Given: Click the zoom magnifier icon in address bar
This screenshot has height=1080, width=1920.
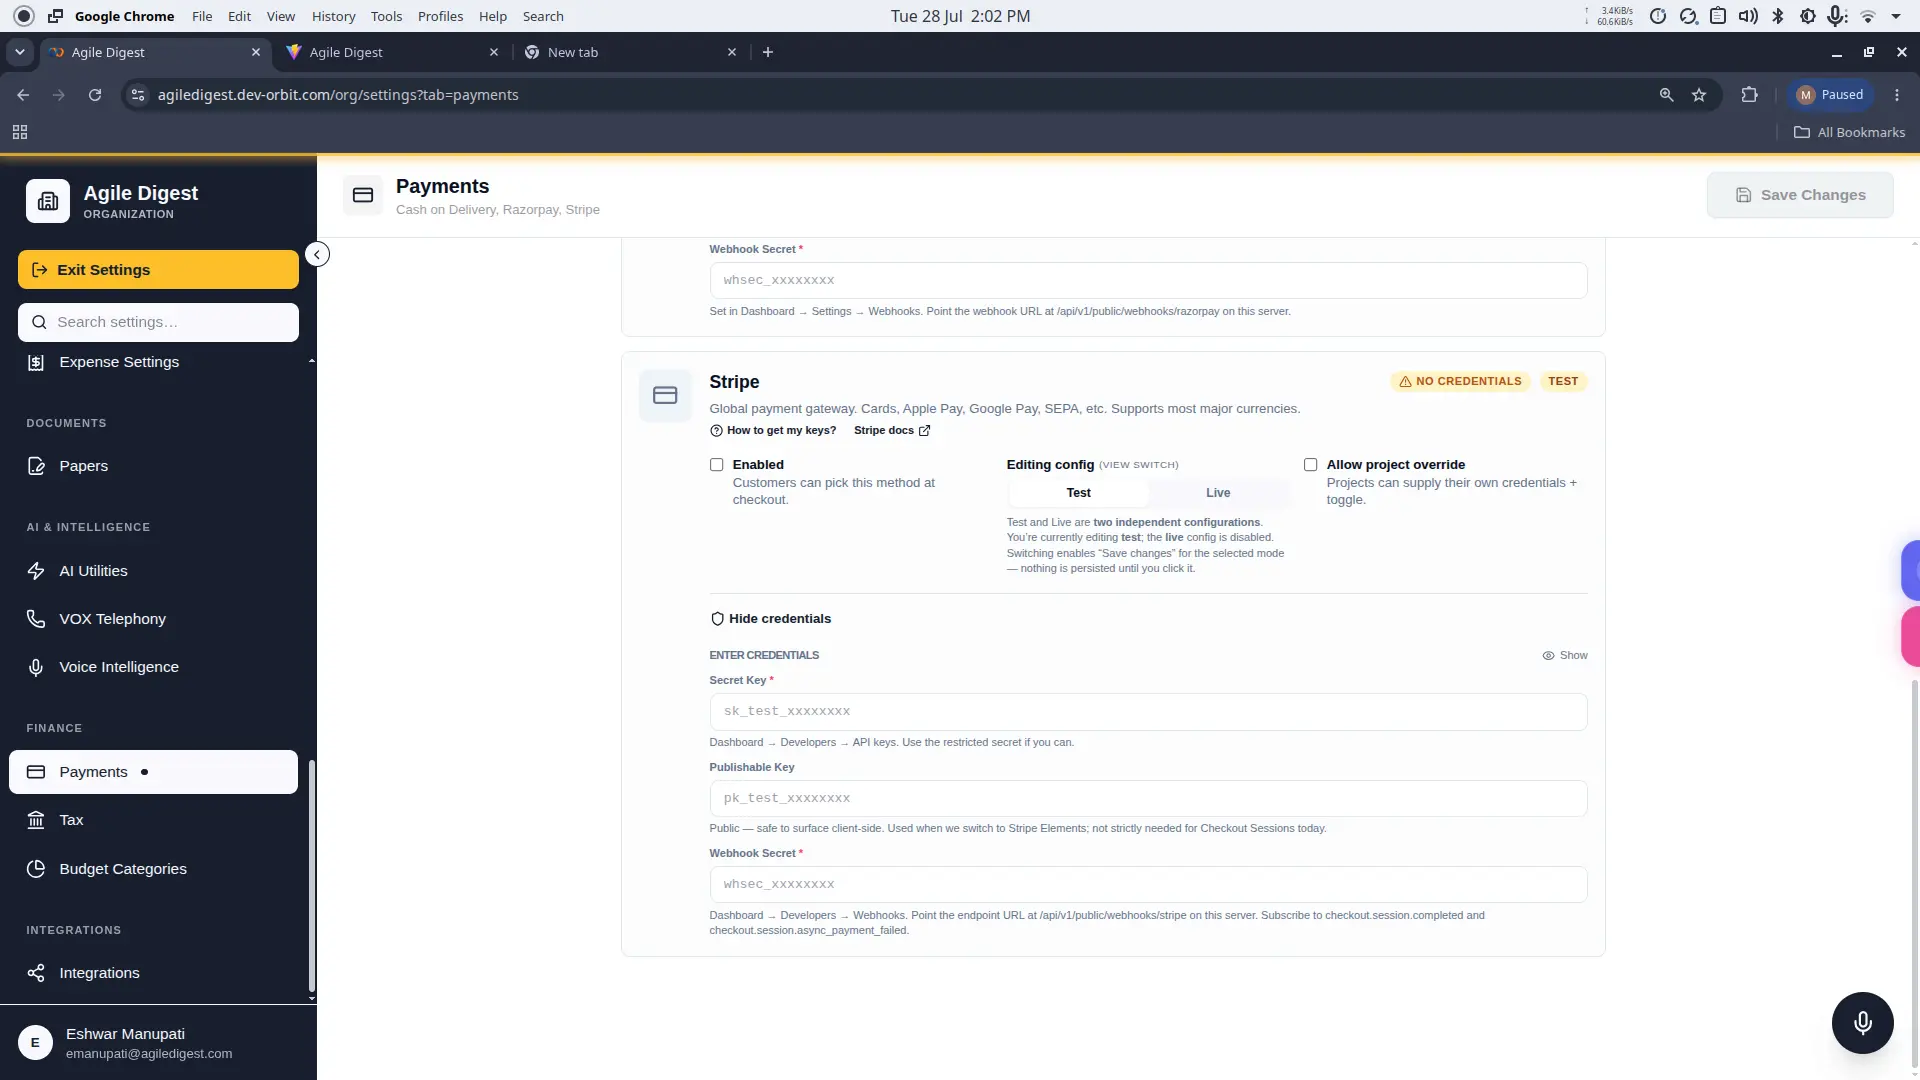Looking at the screenshot, I should [x=1666, y=95].
